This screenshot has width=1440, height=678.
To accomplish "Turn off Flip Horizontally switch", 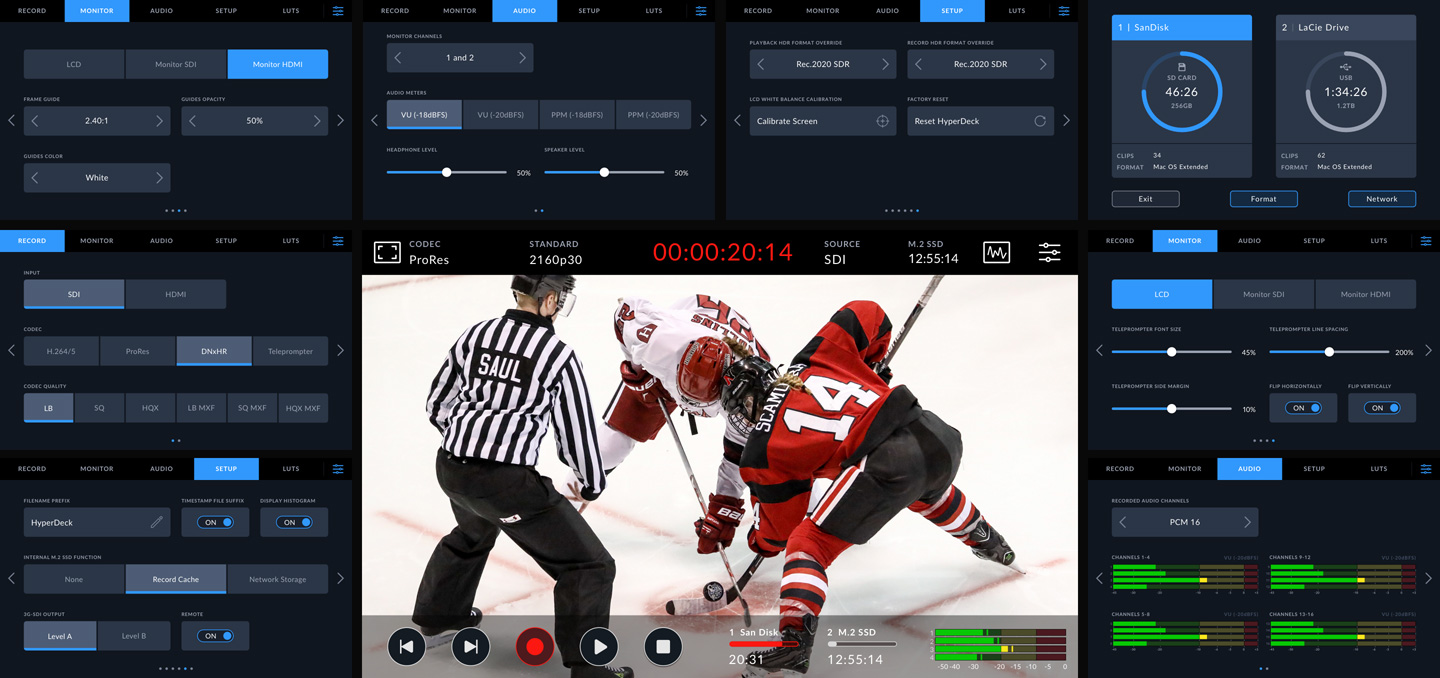I will tap(1303, 408).
